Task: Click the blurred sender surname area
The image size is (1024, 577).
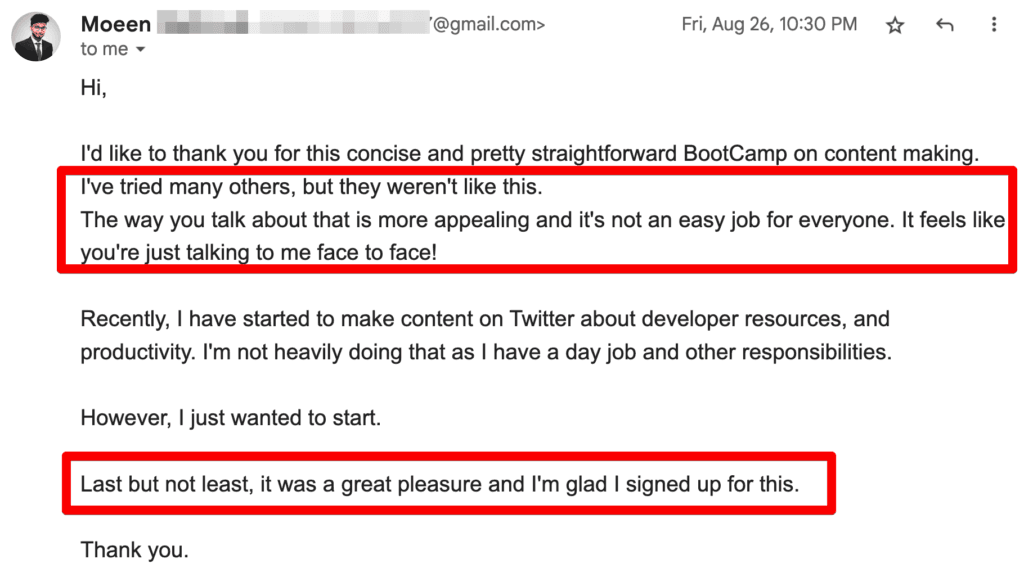Action: tap(293, 22)
